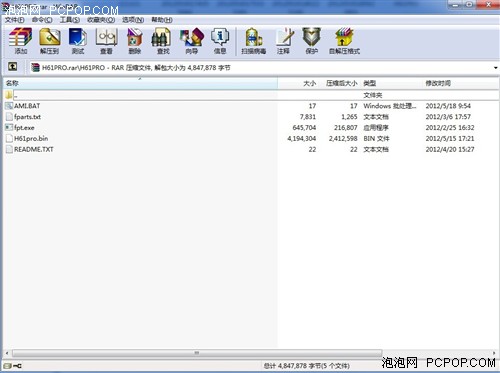Sort by Packed size (压缩后大小) header
This screenshot has width=500, height=373.
(340, 83)
